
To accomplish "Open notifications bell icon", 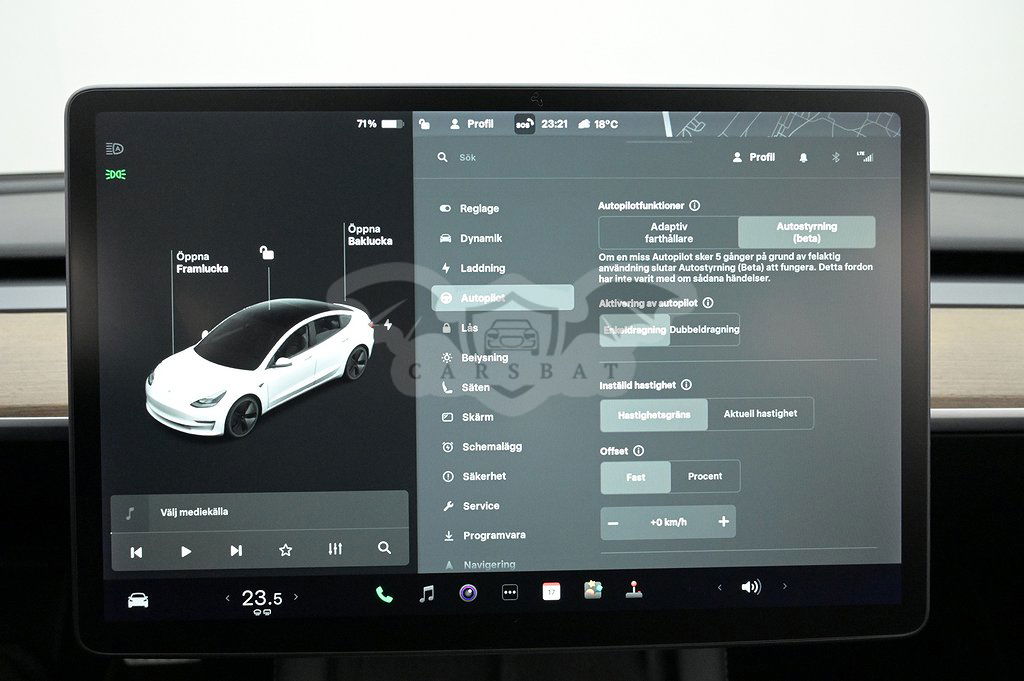I will 803,157.
